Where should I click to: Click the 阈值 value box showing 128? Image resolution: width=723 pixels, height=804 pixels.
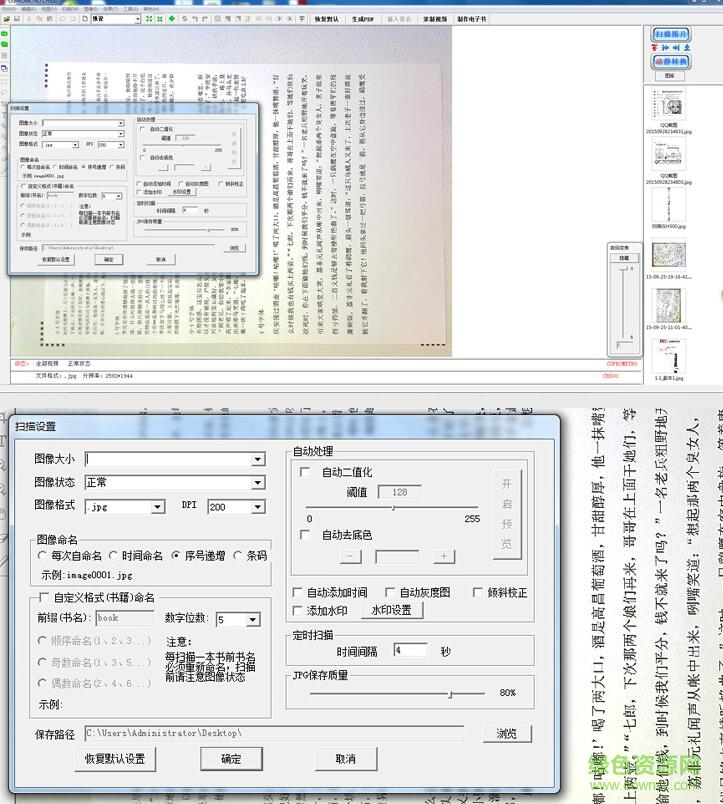tap(400, 492)
